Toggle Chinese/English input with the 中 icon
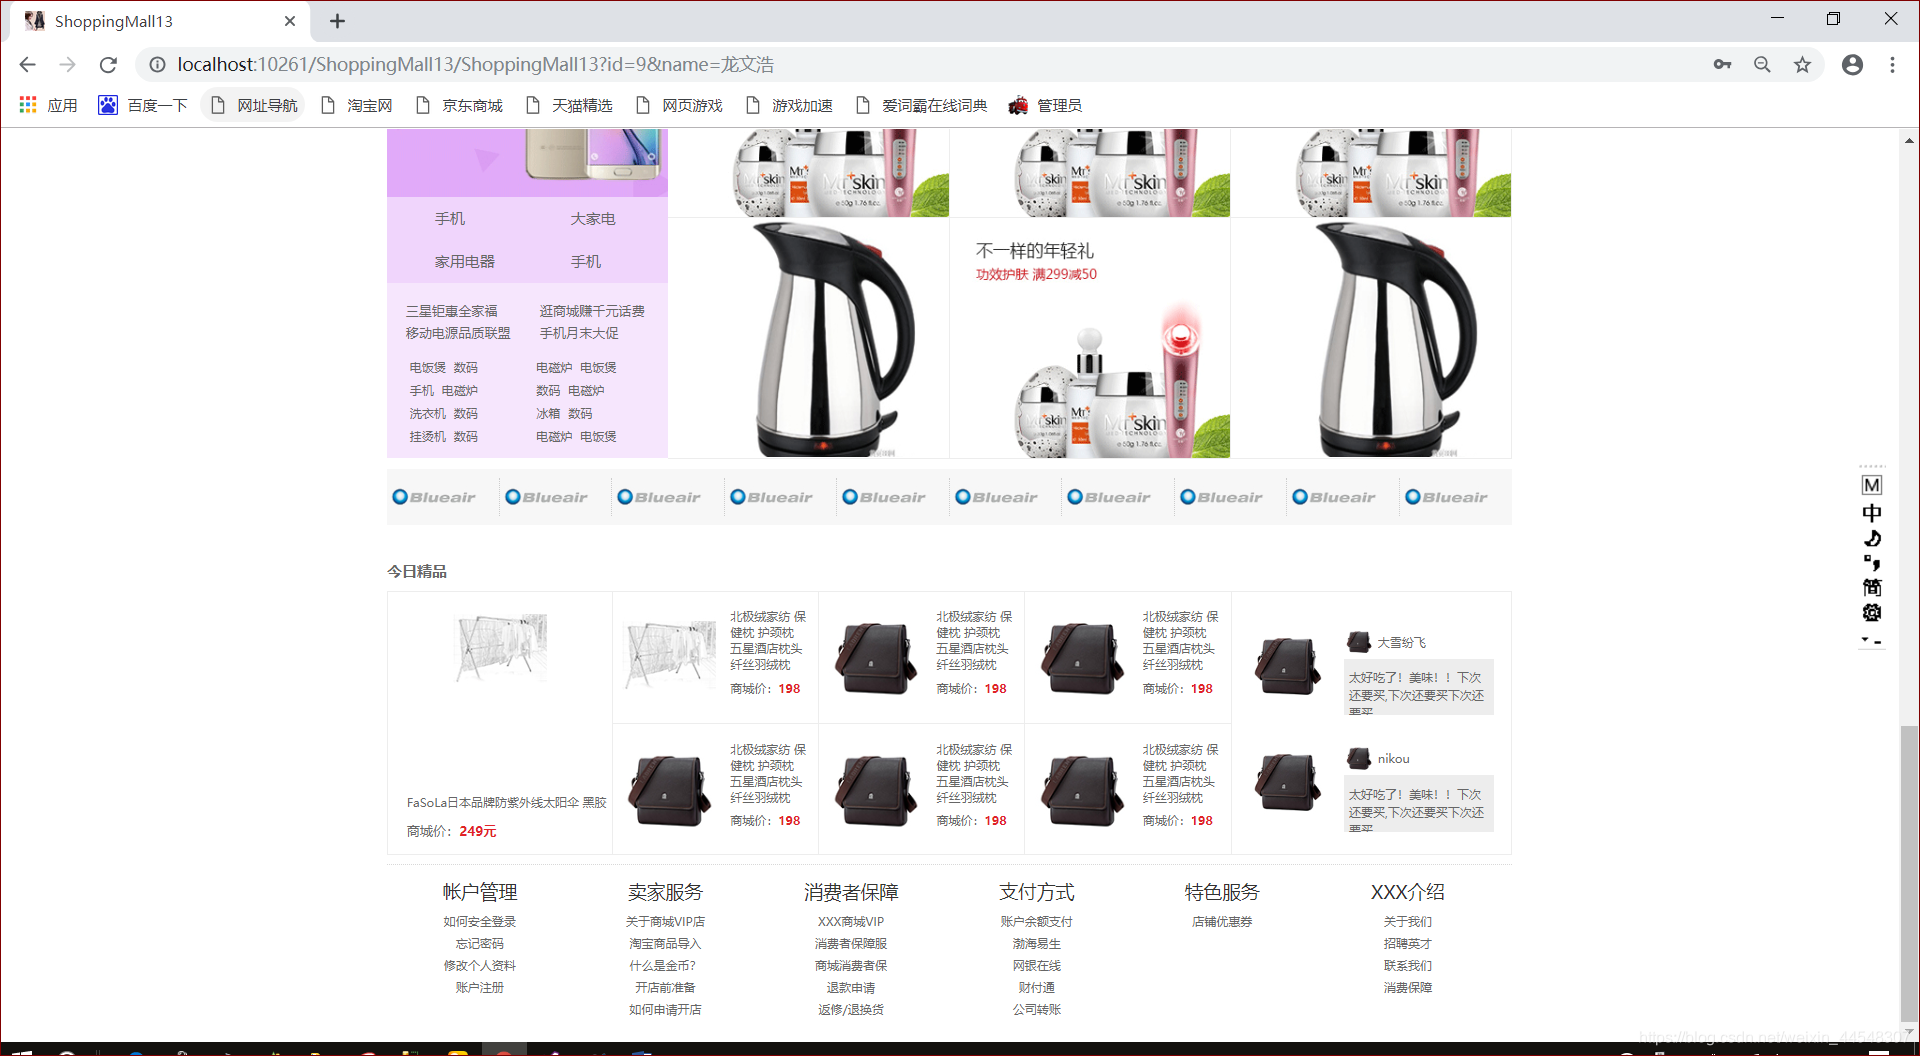 (x=1872, y=511)
